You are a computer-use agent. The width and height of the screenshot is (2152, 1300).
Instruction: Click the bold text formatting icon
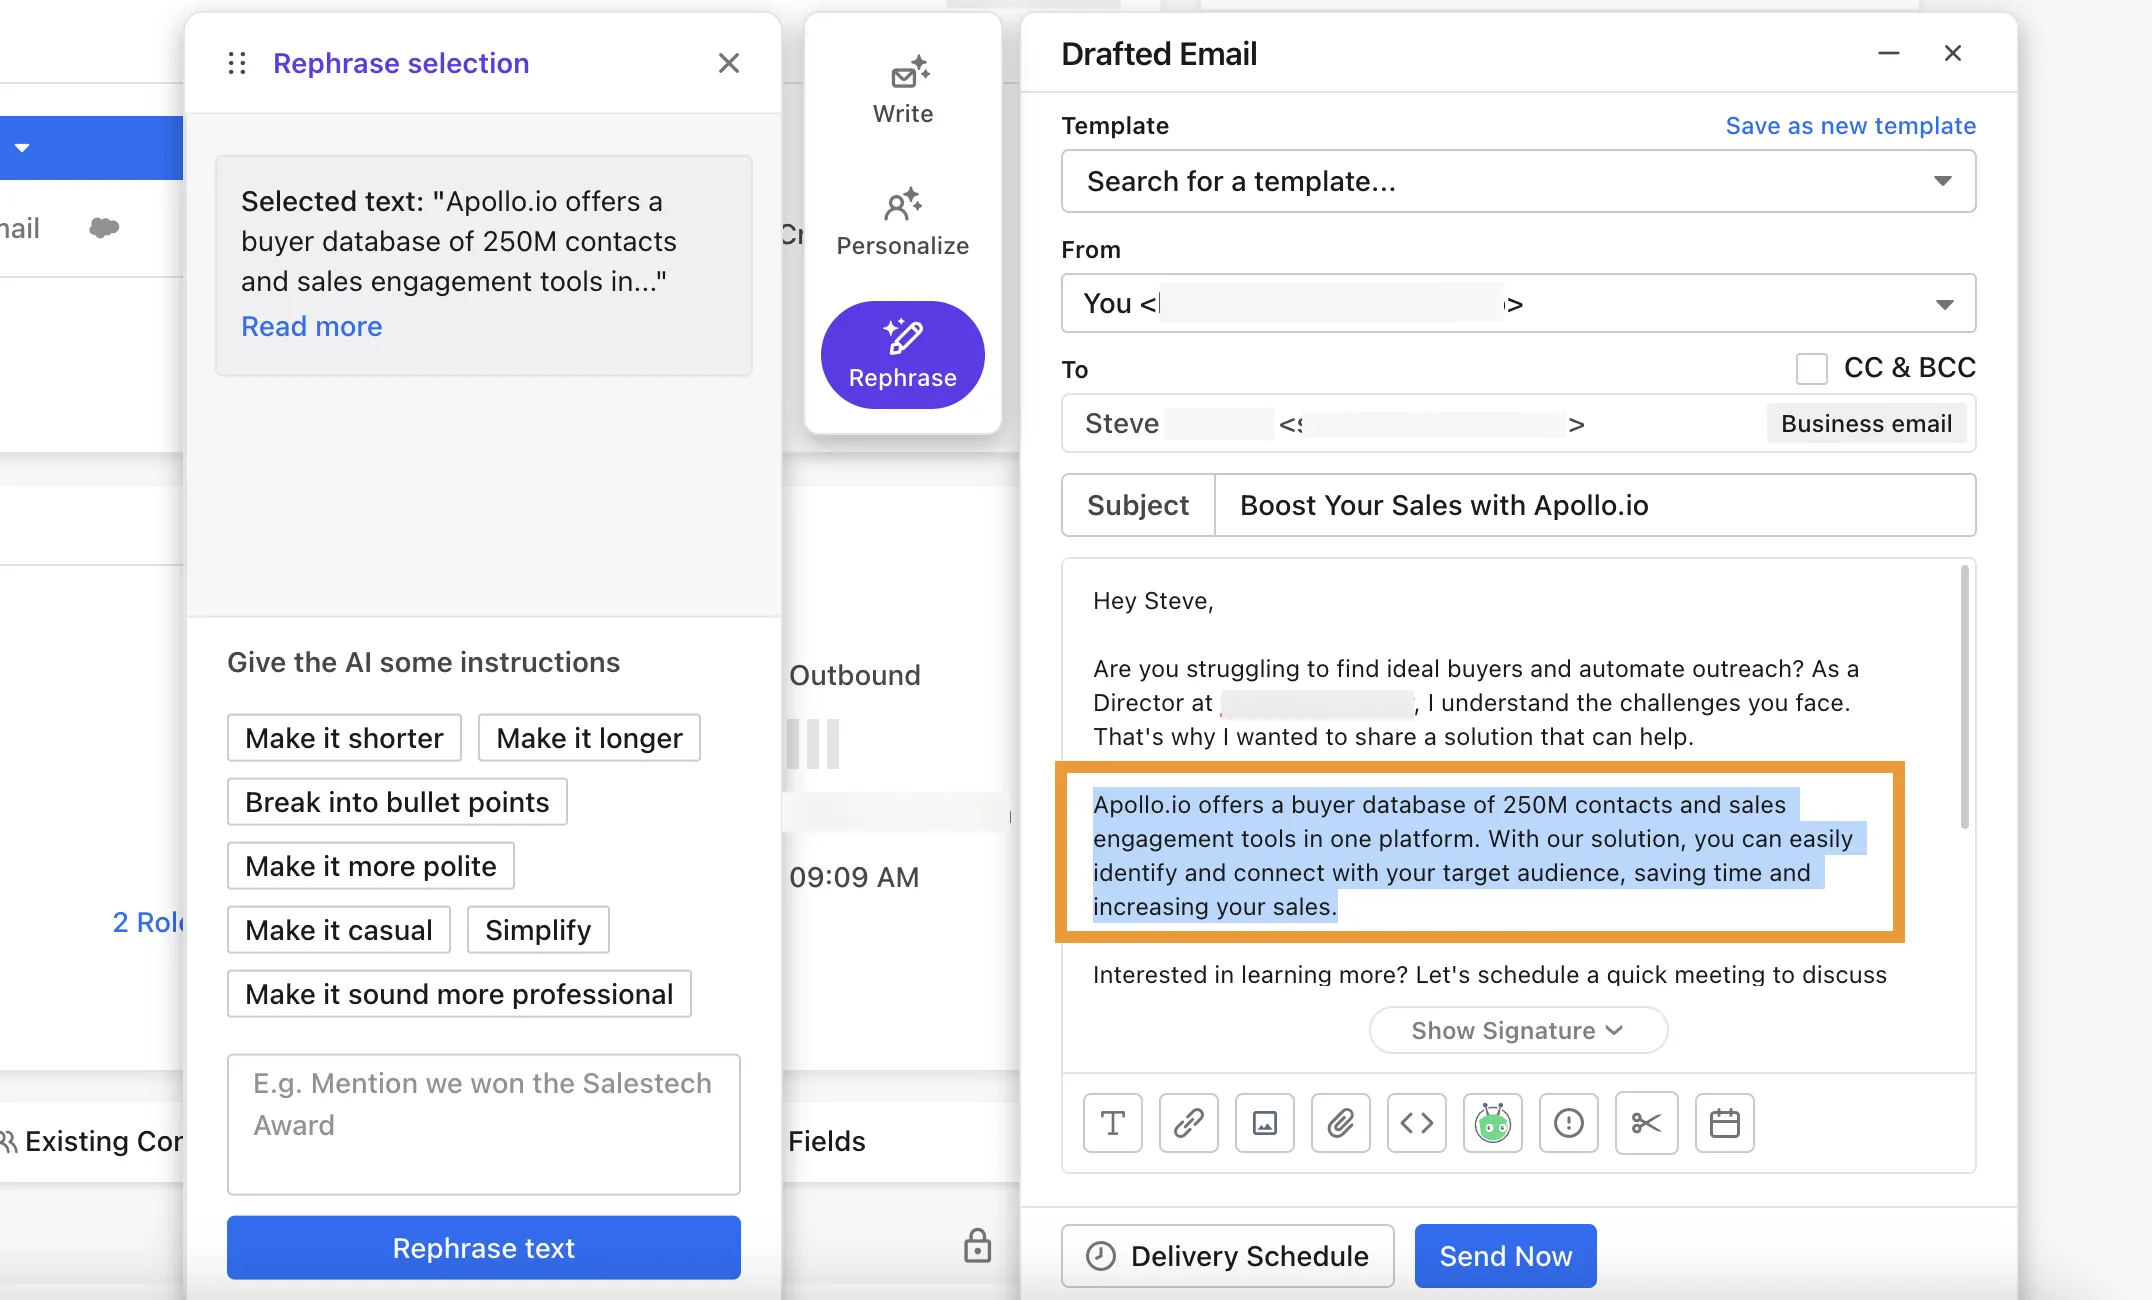click(x=1114, y=1123)
